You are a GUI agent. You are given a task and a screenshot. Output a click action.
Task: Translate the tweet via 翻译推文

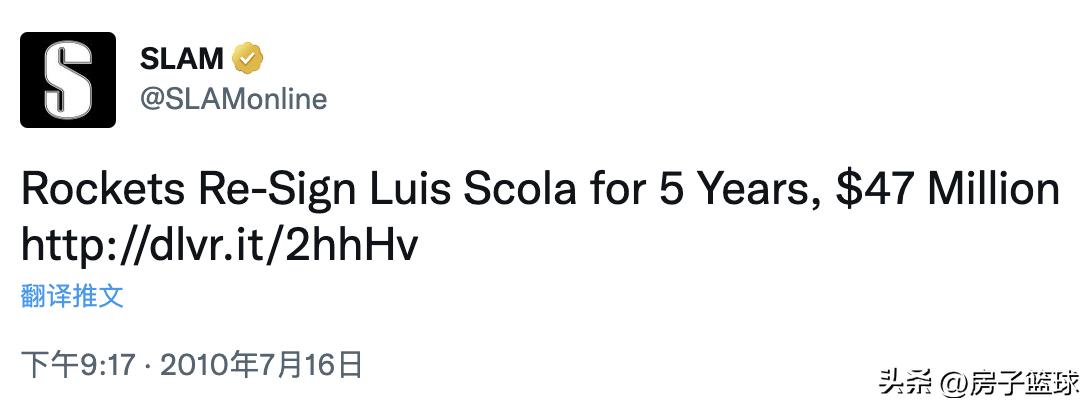coord(72,295)
